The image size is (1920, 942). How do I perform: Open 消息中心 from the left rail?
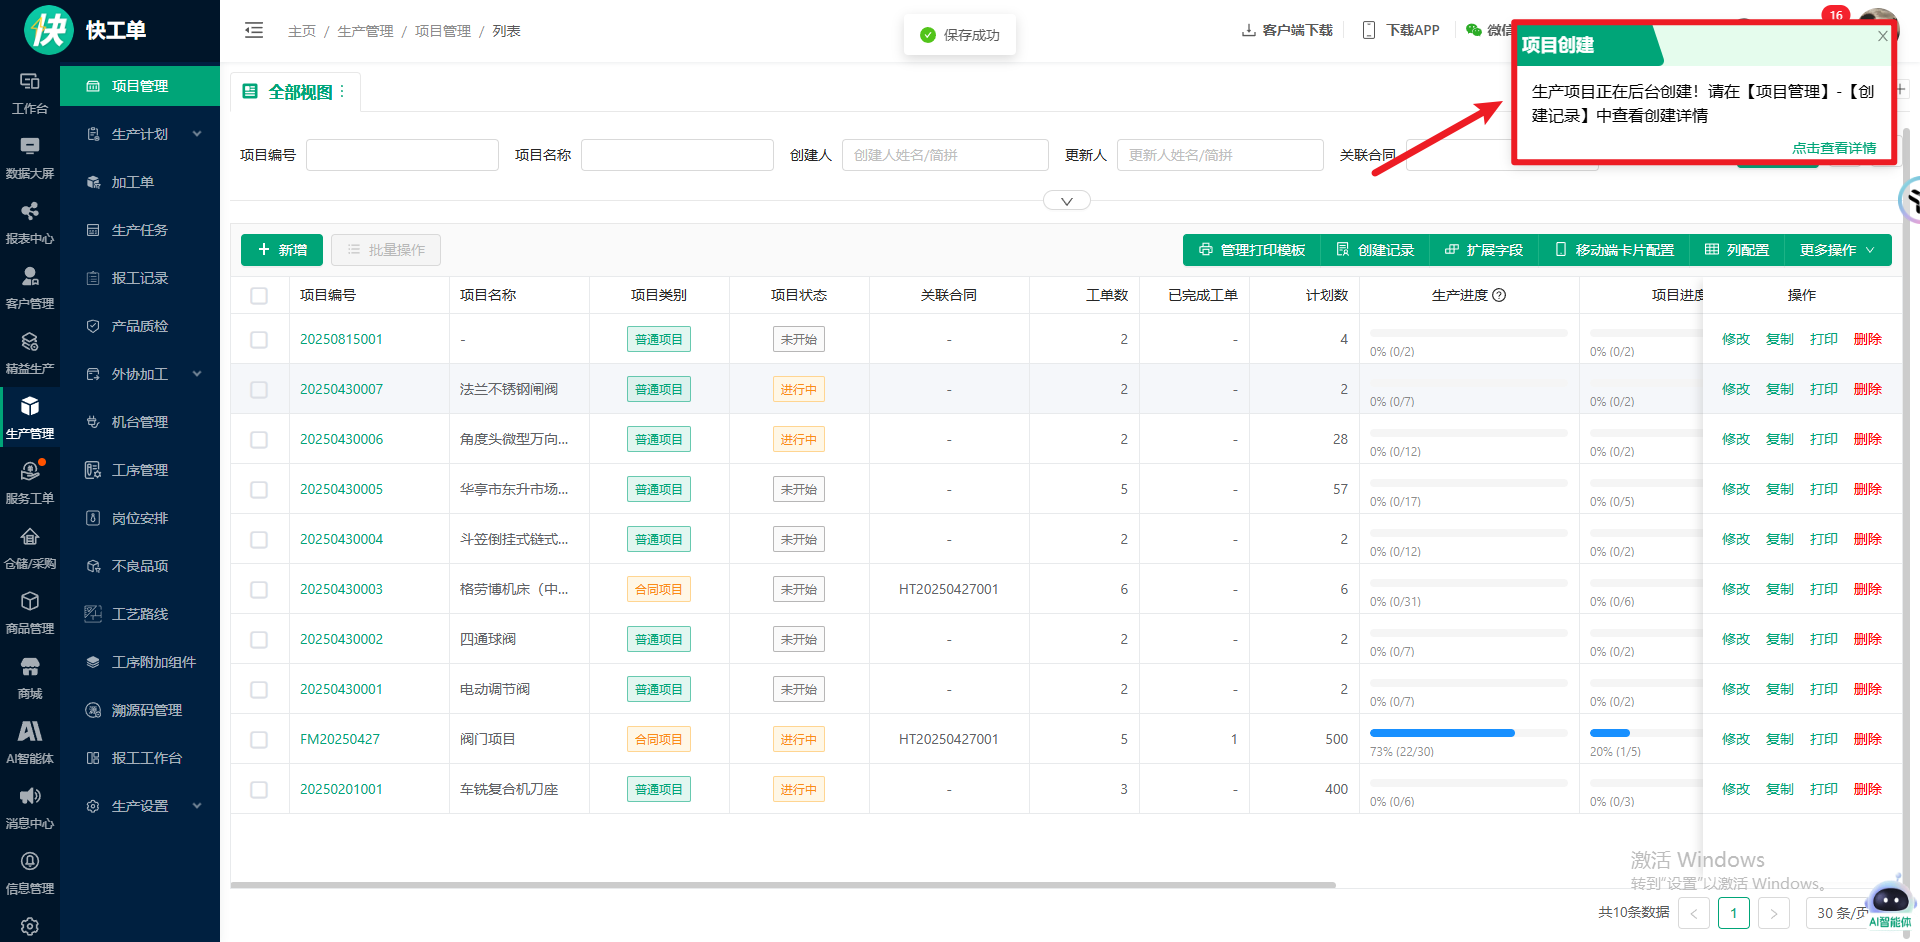click(x=30, y=806)
